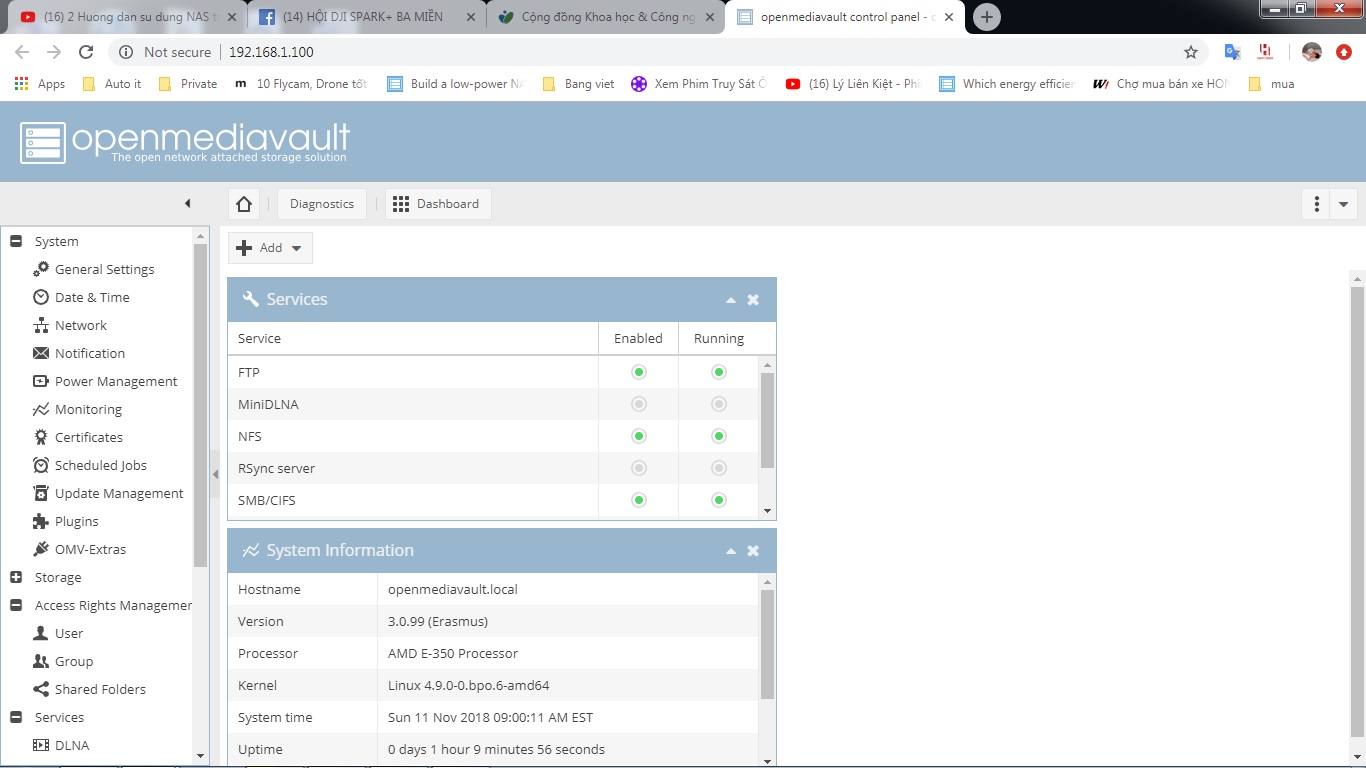Toggle NFS Enabled indicator
This screenshot has width=1366, height=768.
pos(639,436)
